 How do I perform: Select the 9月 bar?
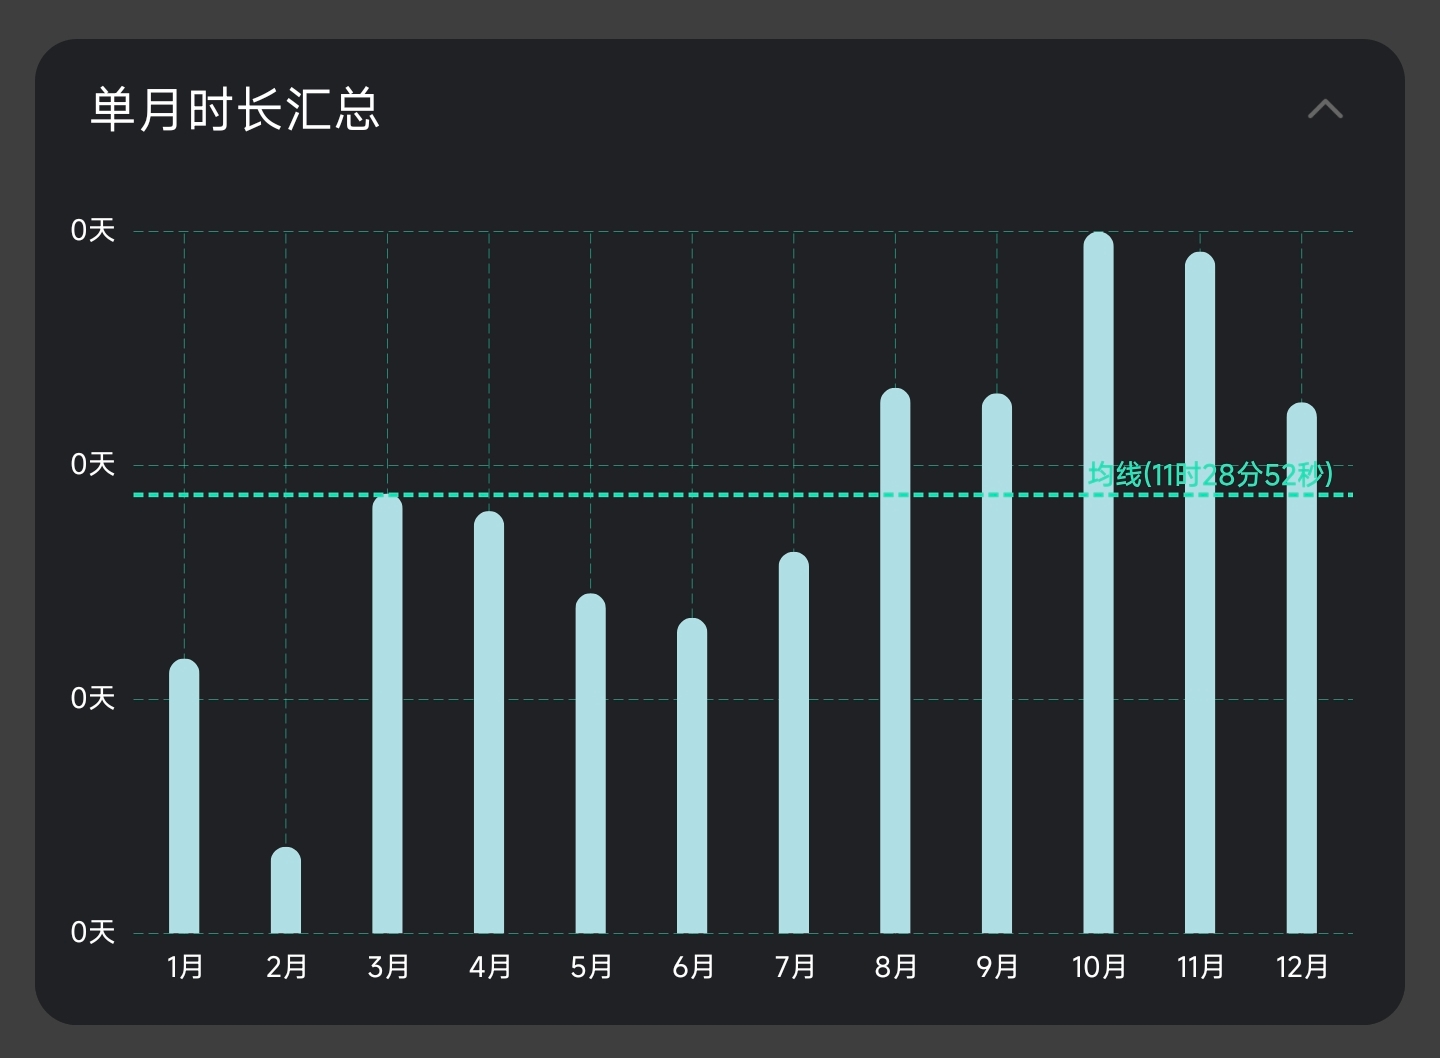point(997,663)
